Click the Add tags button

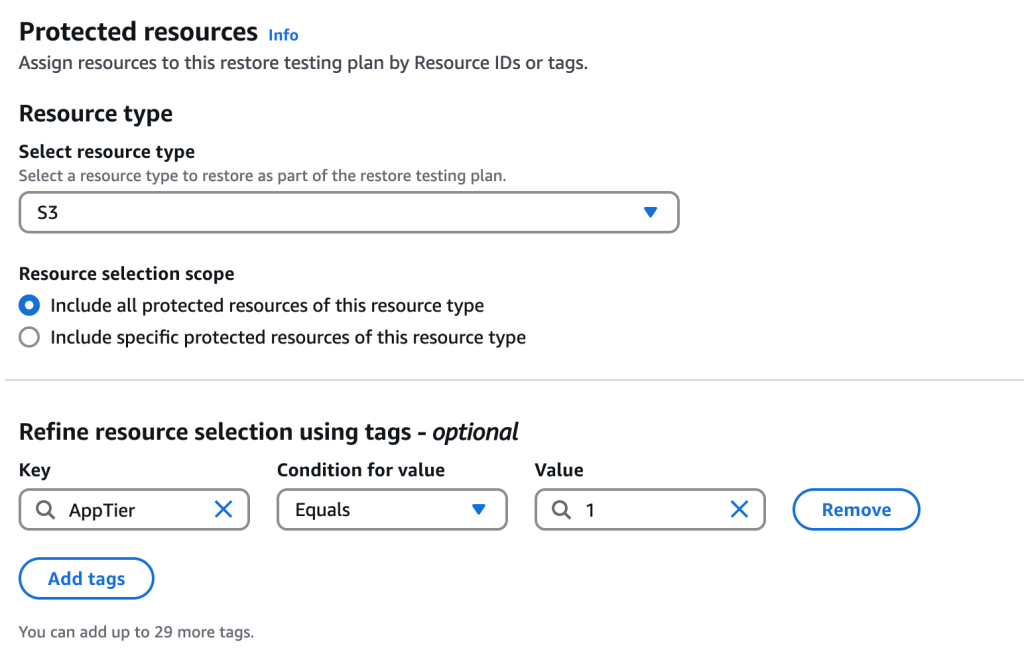[86, 578]
